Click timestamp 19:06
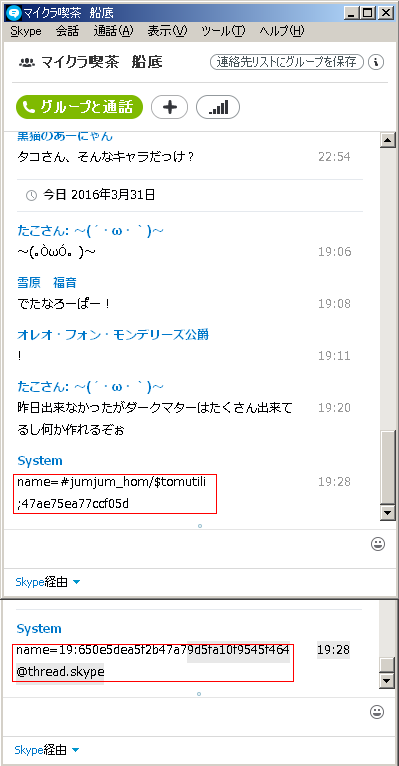The height and width of the screenshot is (766, 399). click(x=335, y=252)
